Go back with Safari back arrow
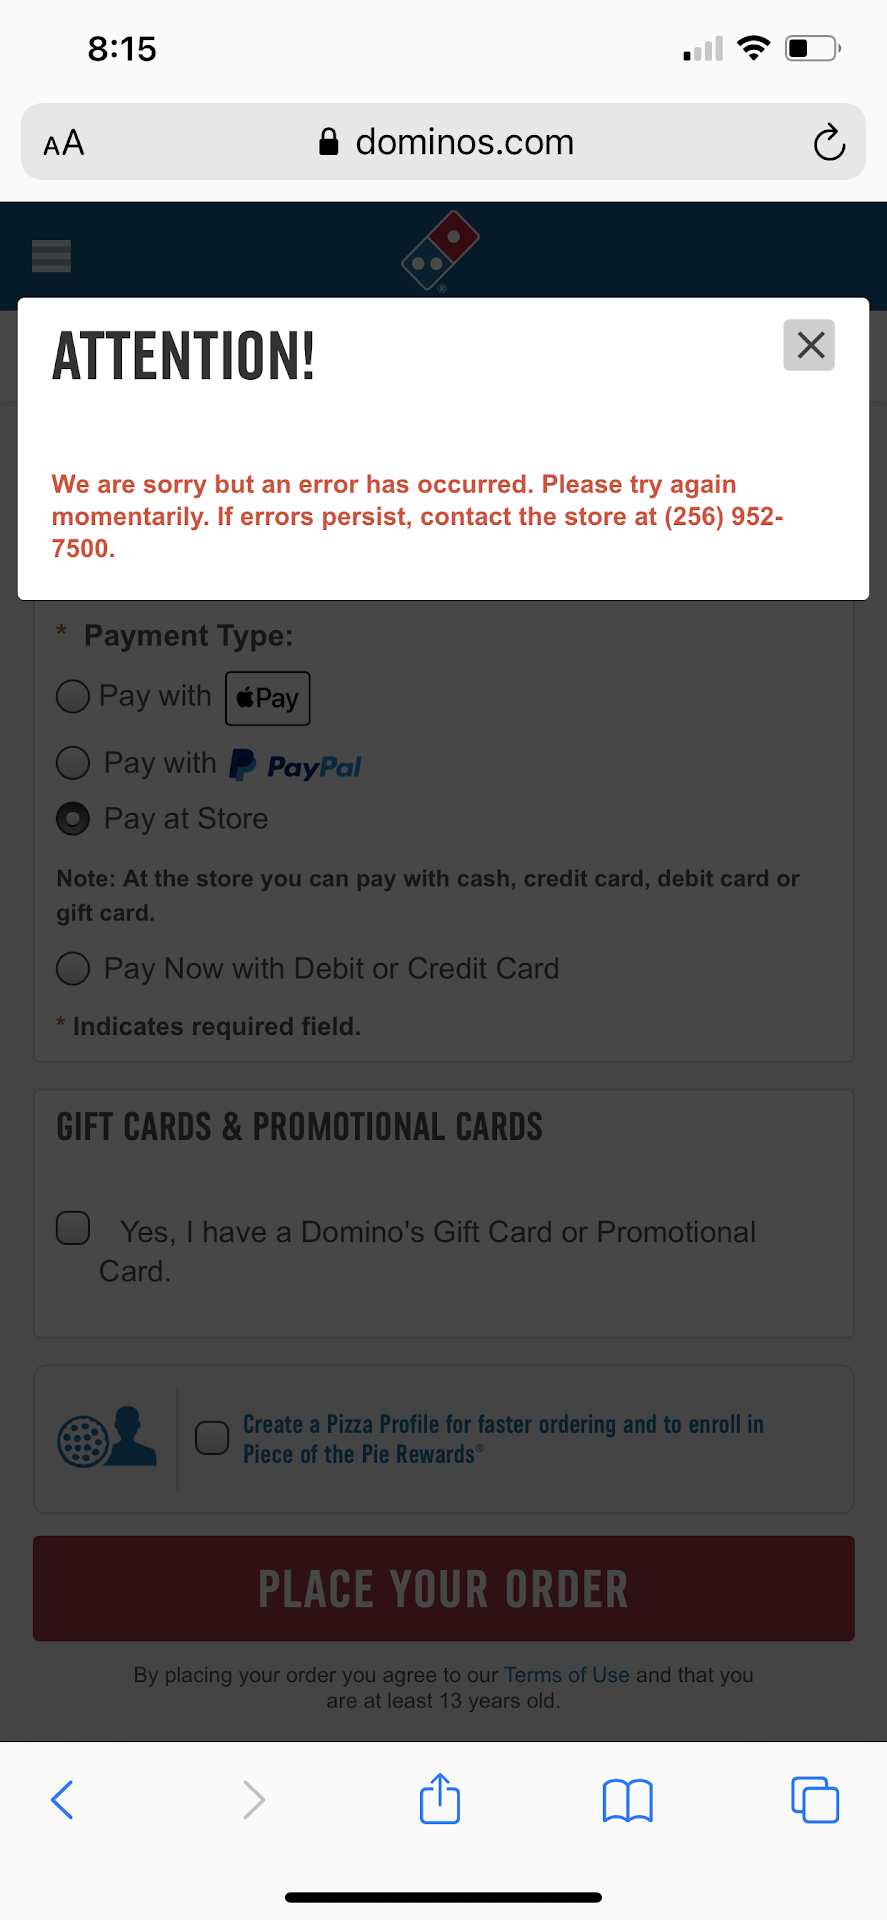The height and width of the screenshot is (1920, 887). [x=62, y=1800]
